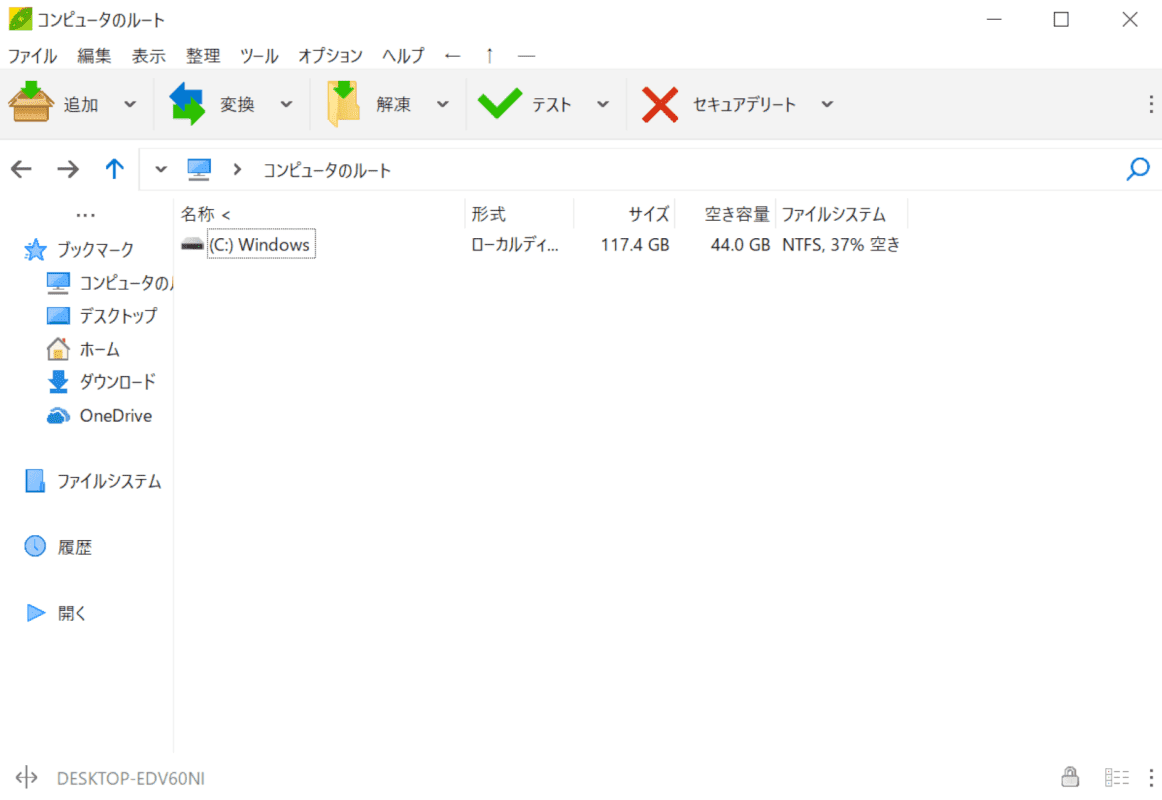Open the テスト dropdown arrow

click(603, 104)
